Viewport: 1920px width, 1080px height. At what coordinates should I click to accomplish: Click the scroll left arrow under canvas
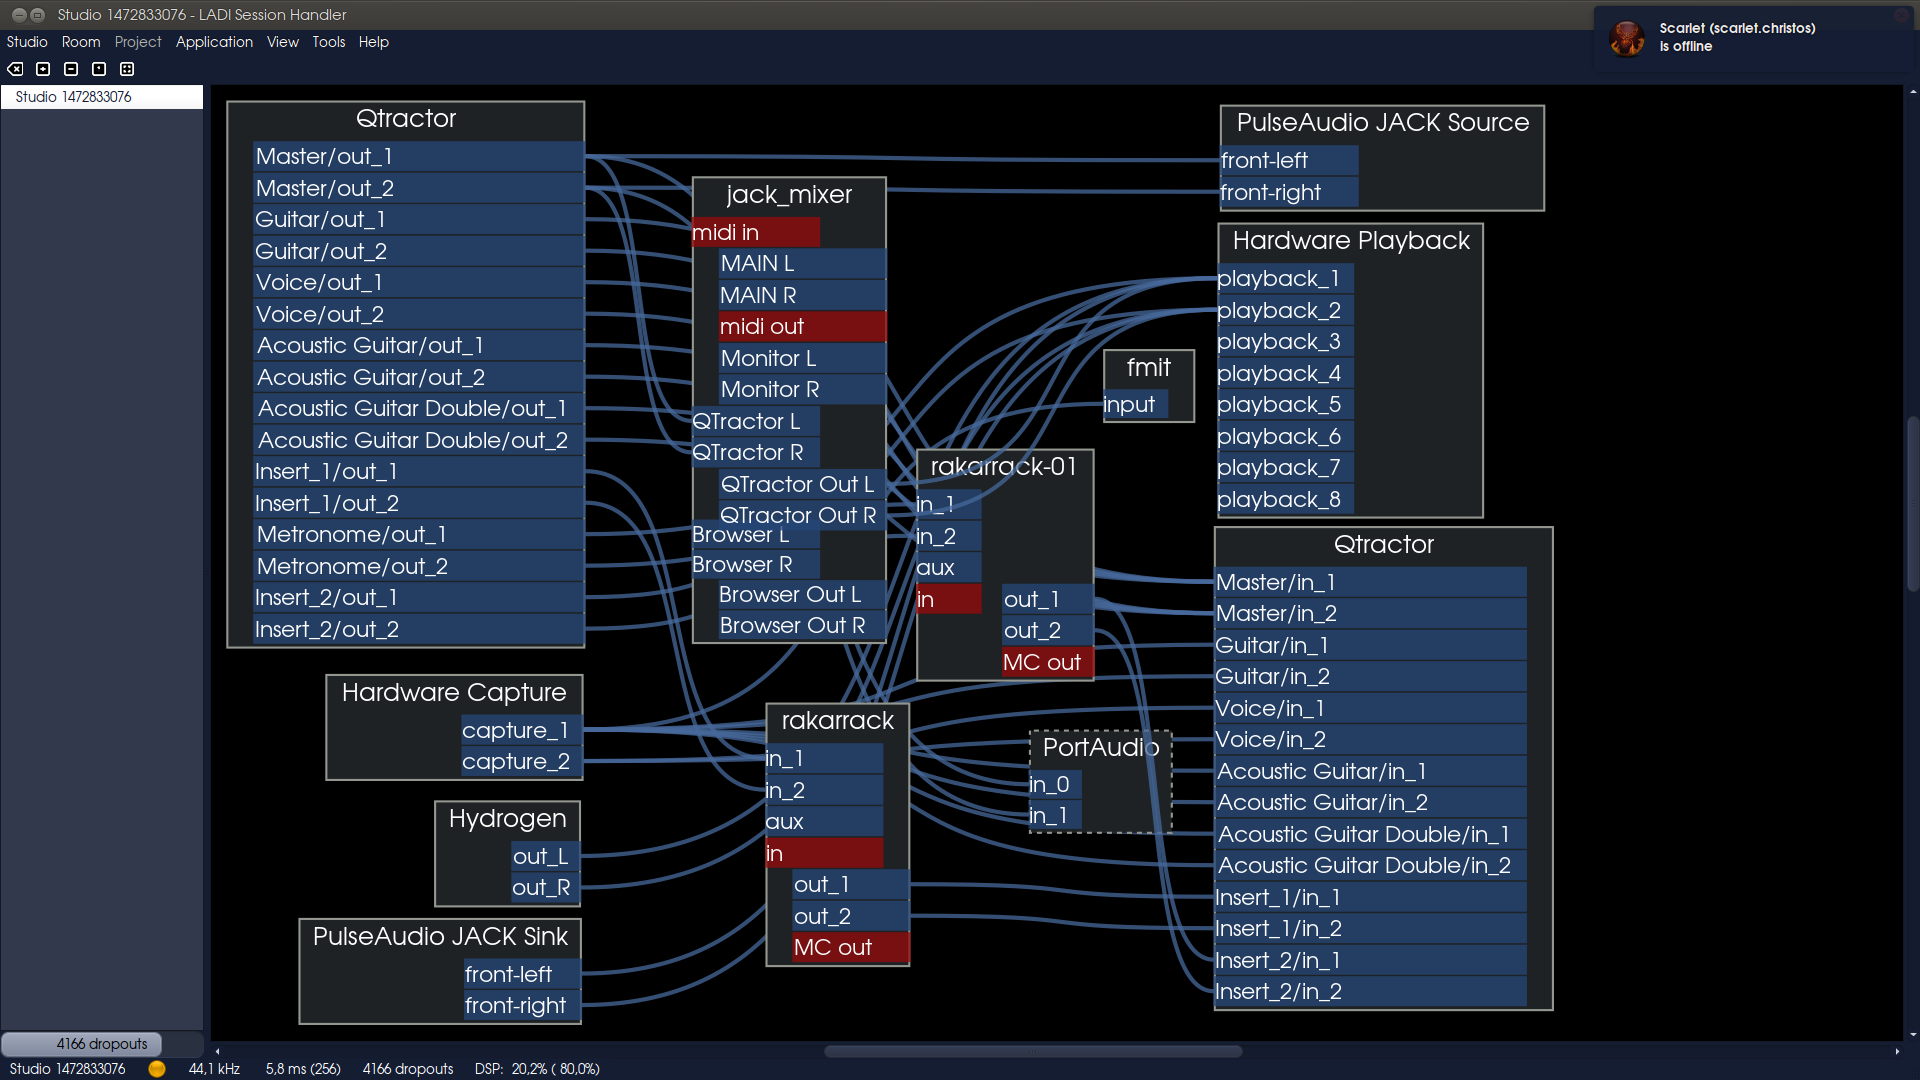pyautogui.click(x=217, y=1051)
